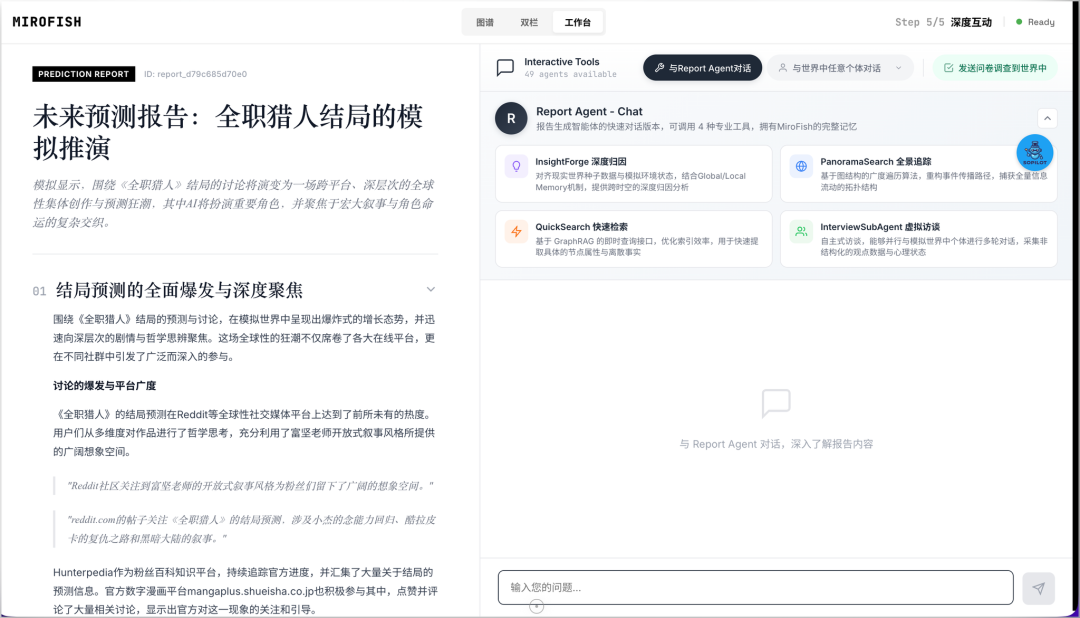
Task: Click the send message paper plane icon
Action: point(1038,588)
